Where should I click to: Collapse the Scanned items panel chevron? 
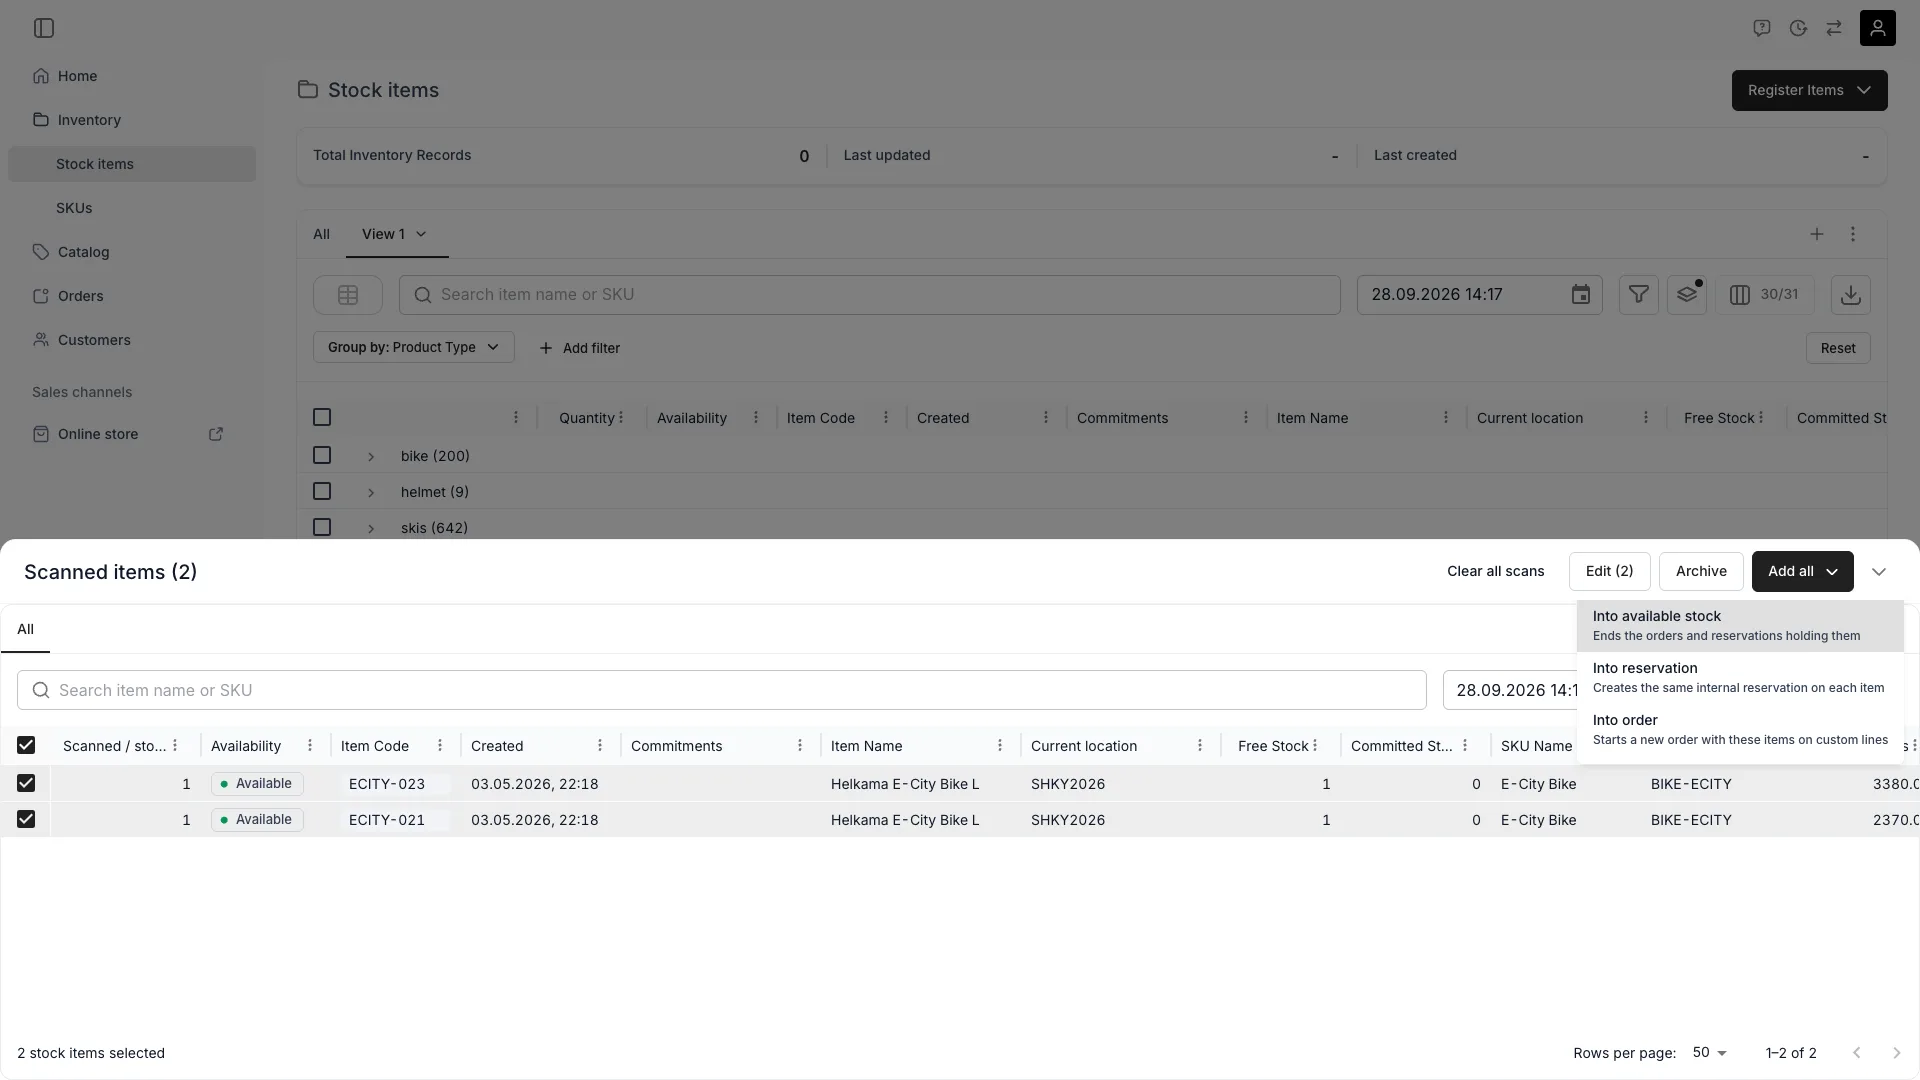pyautogui.click(x=1878, y=572)
